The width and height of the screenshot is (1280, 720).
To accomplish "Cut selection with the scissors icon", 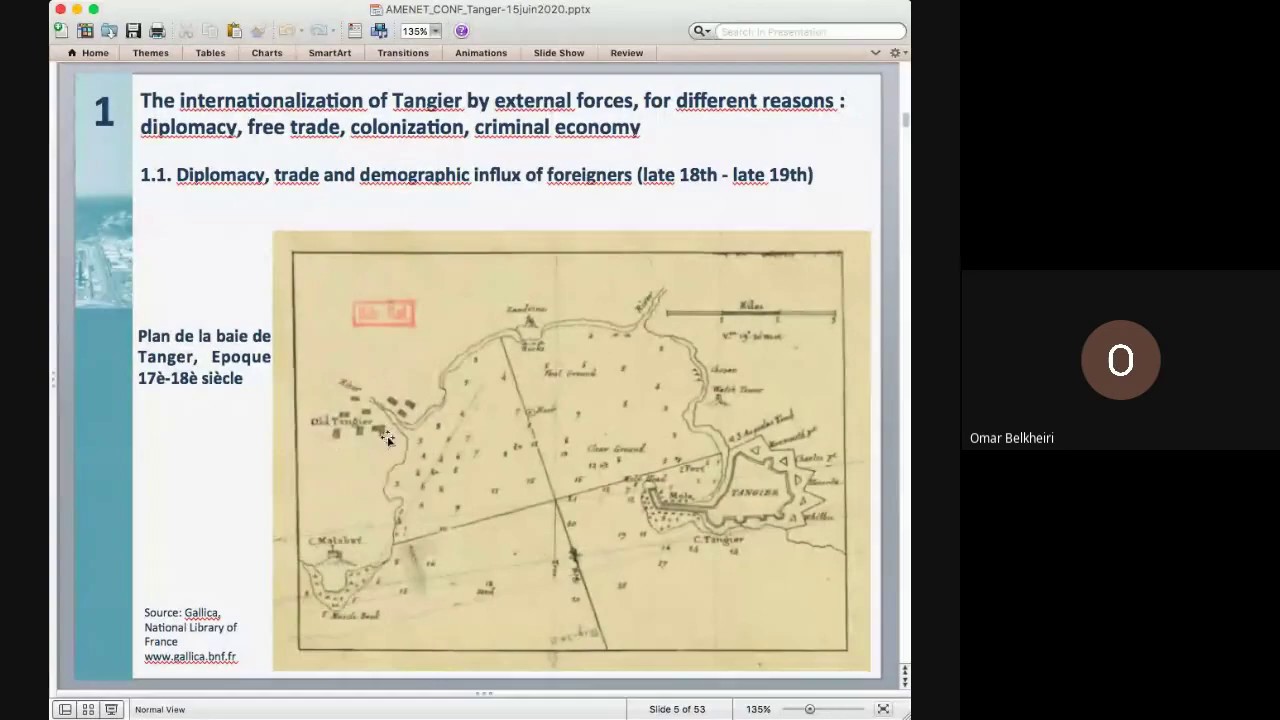I will 186,31.
